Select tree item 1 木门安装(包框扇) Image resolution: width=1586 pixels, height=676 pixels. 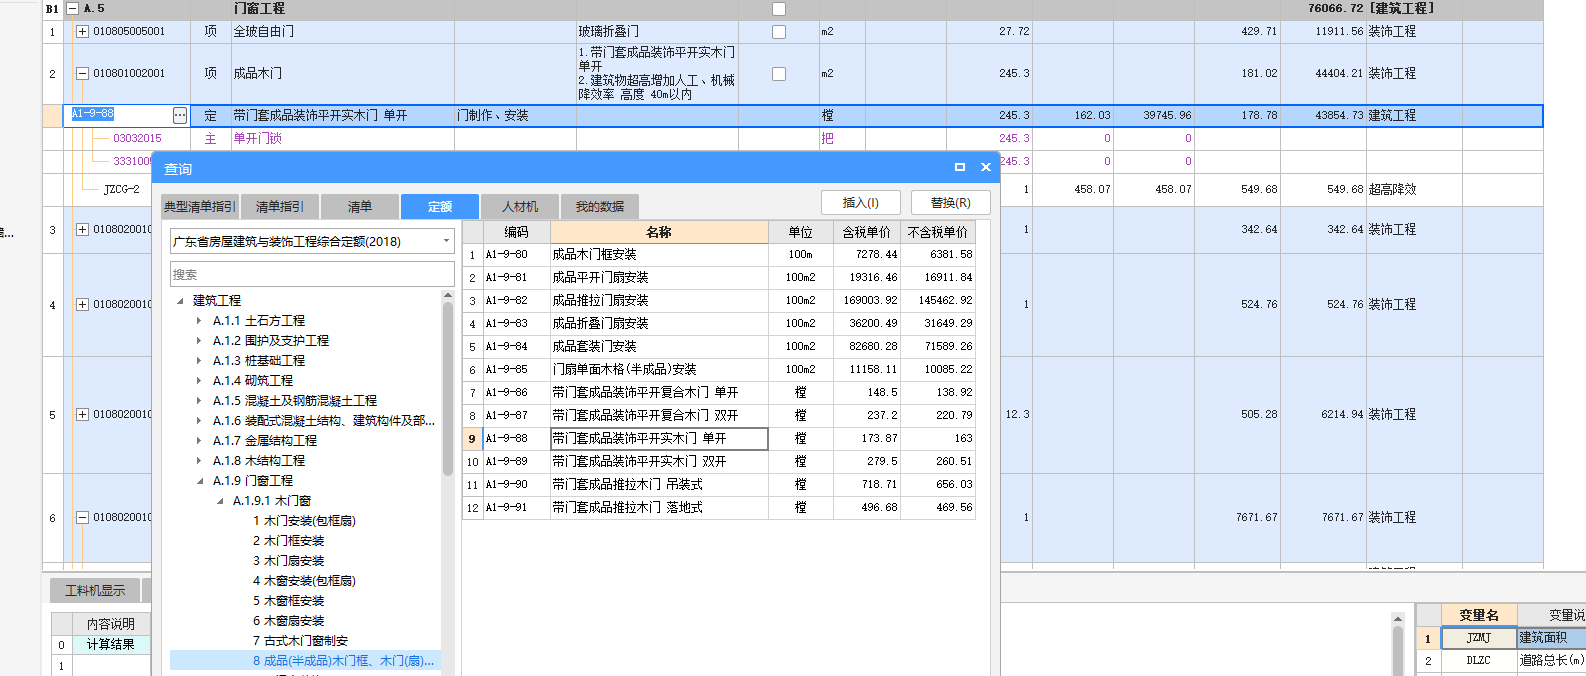[x=304, y=521]
